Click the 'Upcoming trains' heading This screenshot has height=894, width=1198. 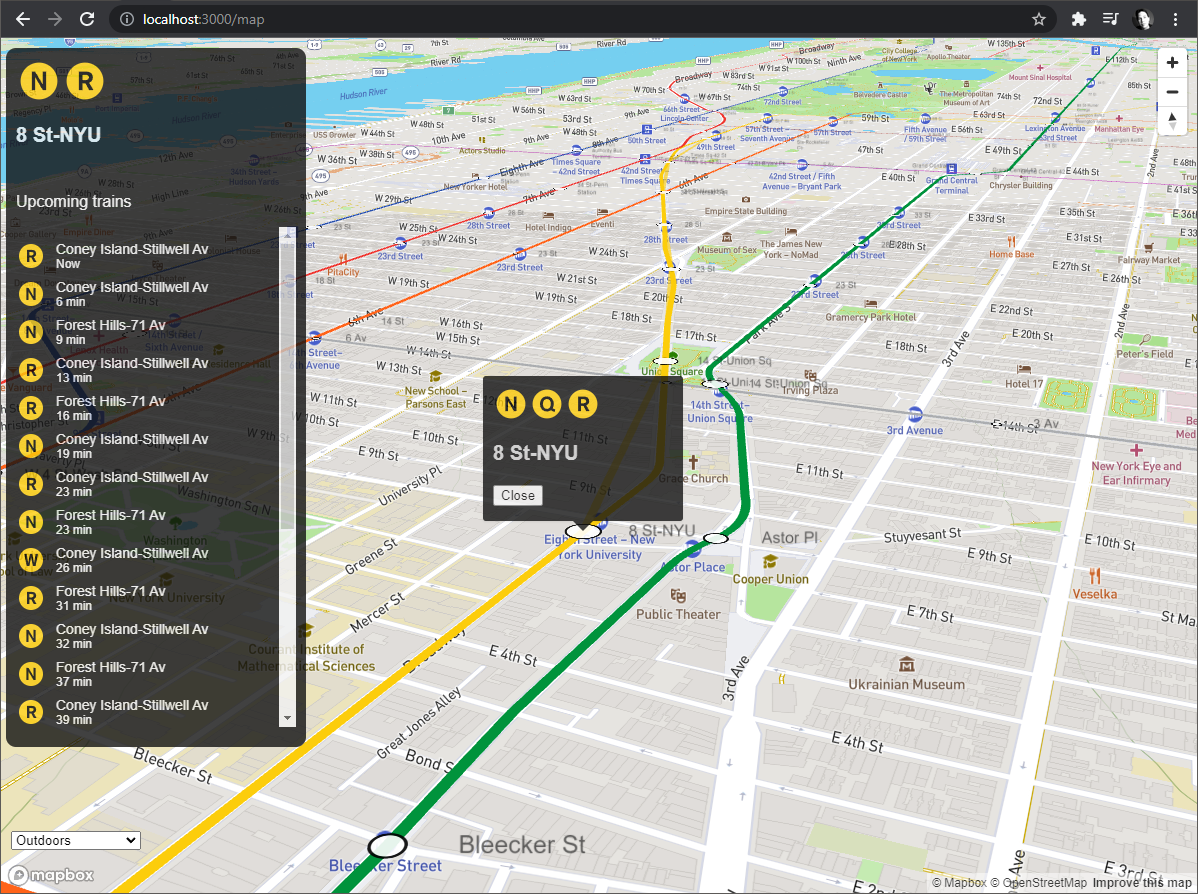point(73,202)
